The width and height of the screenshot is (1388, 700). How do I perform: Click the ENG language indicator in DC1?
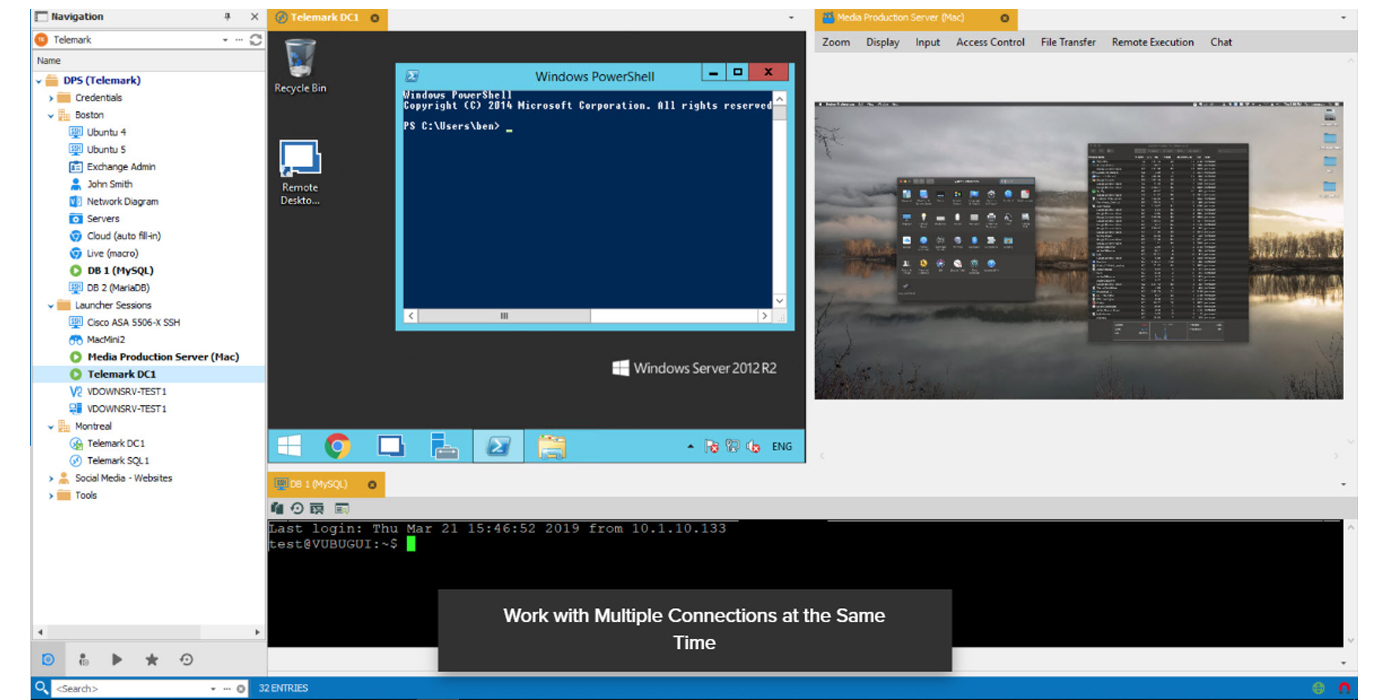click(x=782, y=447)
